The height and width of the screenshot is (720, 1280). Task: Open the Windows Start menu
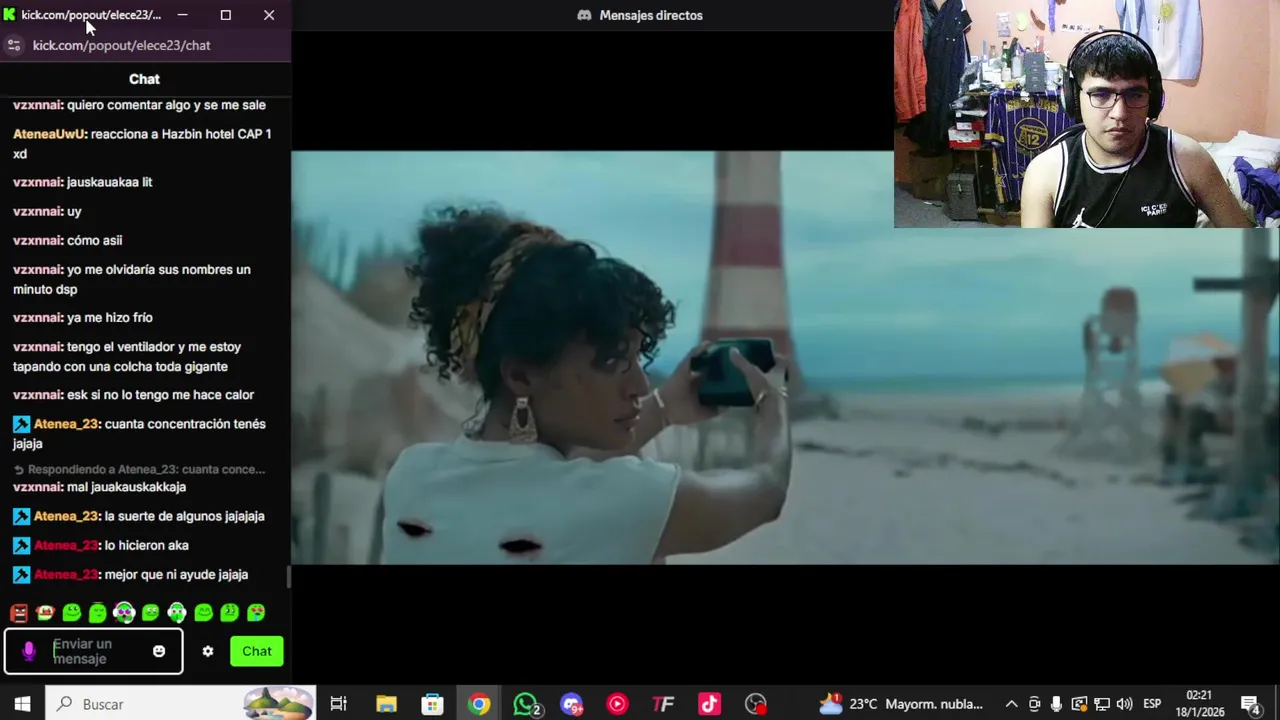(x=22, y=704)
